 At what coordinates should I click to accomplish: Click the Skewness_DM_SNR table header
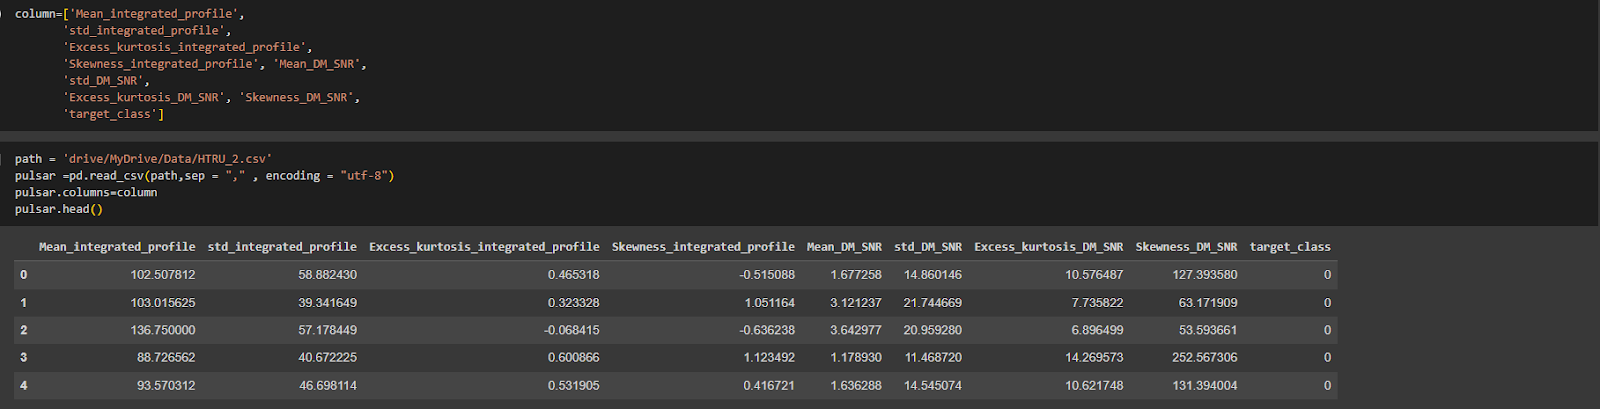(x=1186, y=247)
